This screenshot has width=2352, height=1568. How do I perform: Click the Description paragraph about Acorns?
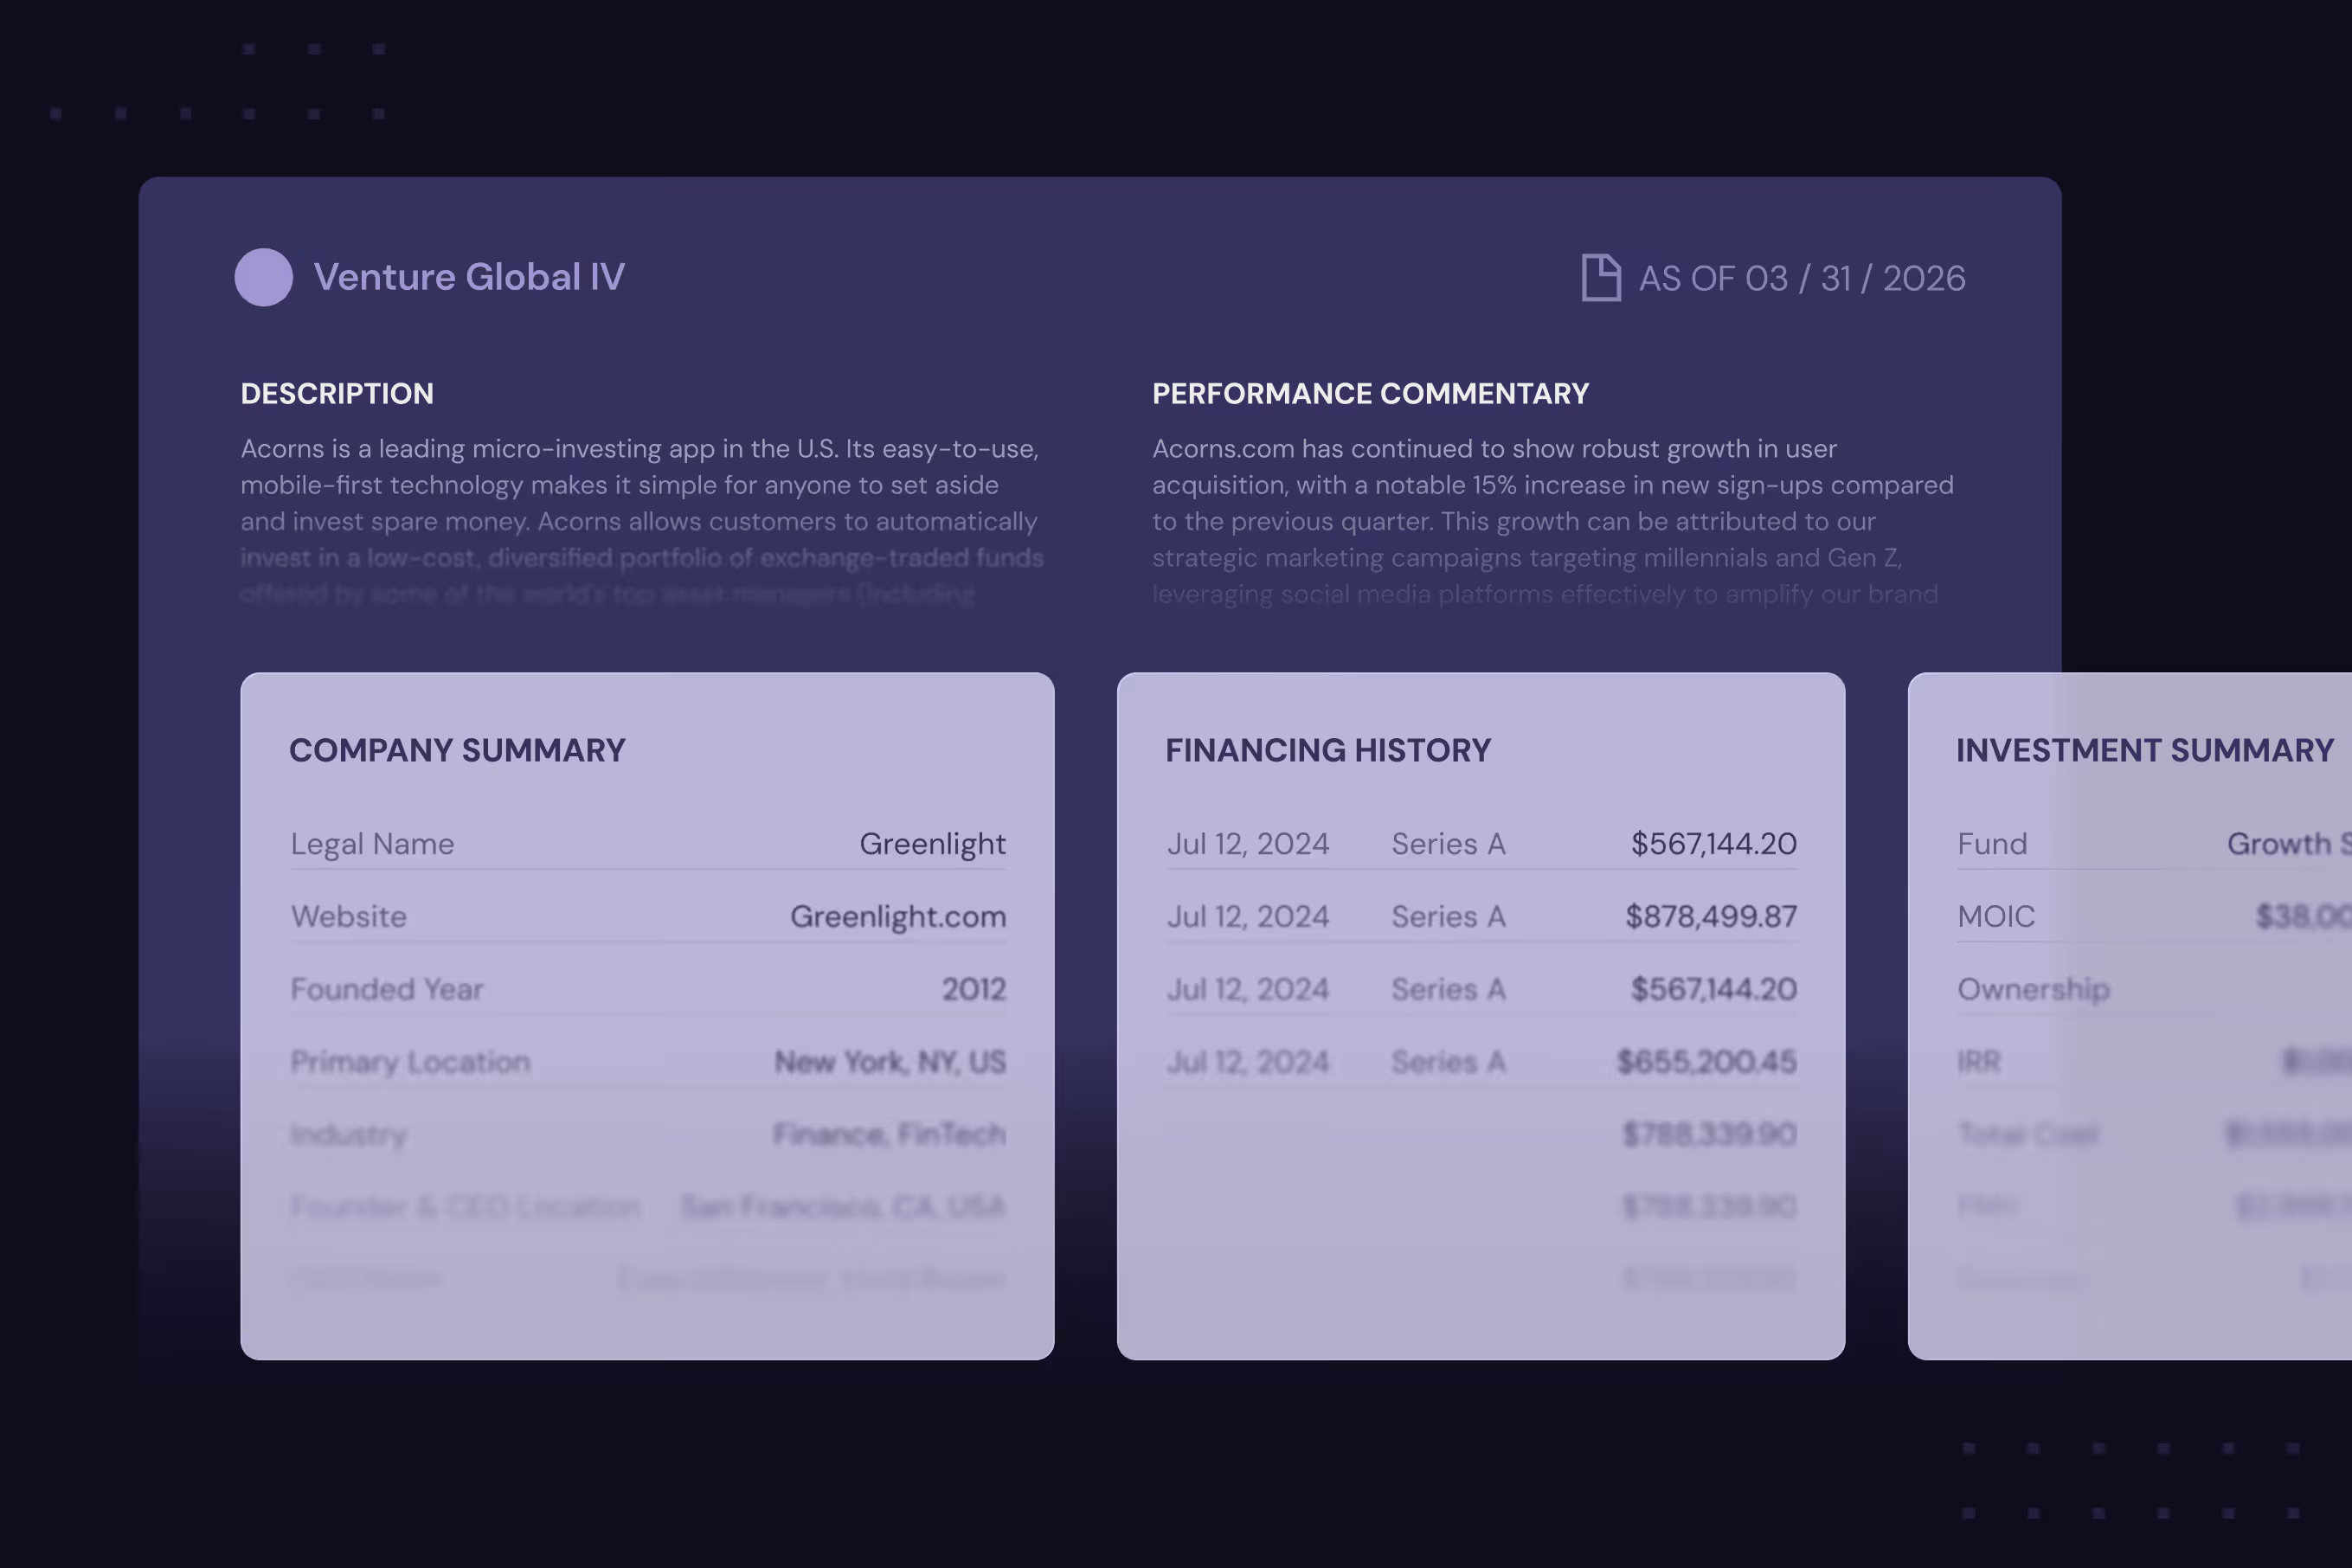642,521
